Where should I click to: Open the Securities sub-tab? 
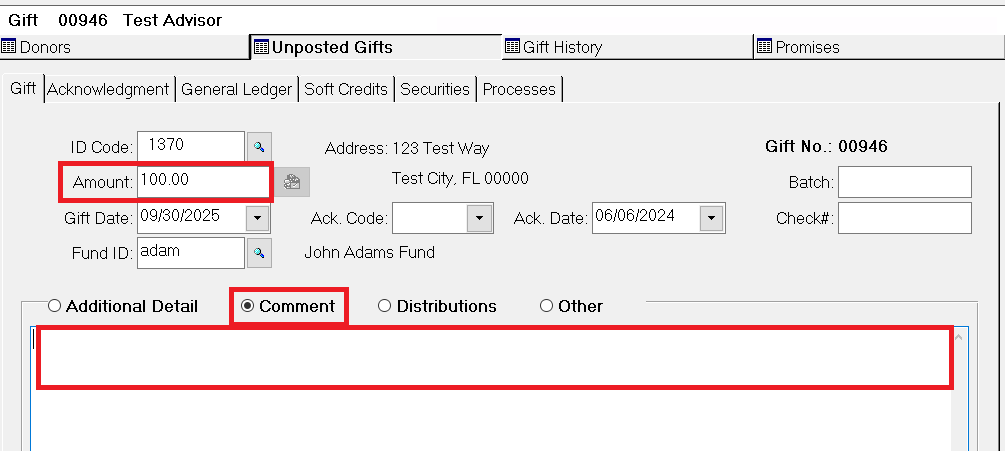click(x=435, y=89)
